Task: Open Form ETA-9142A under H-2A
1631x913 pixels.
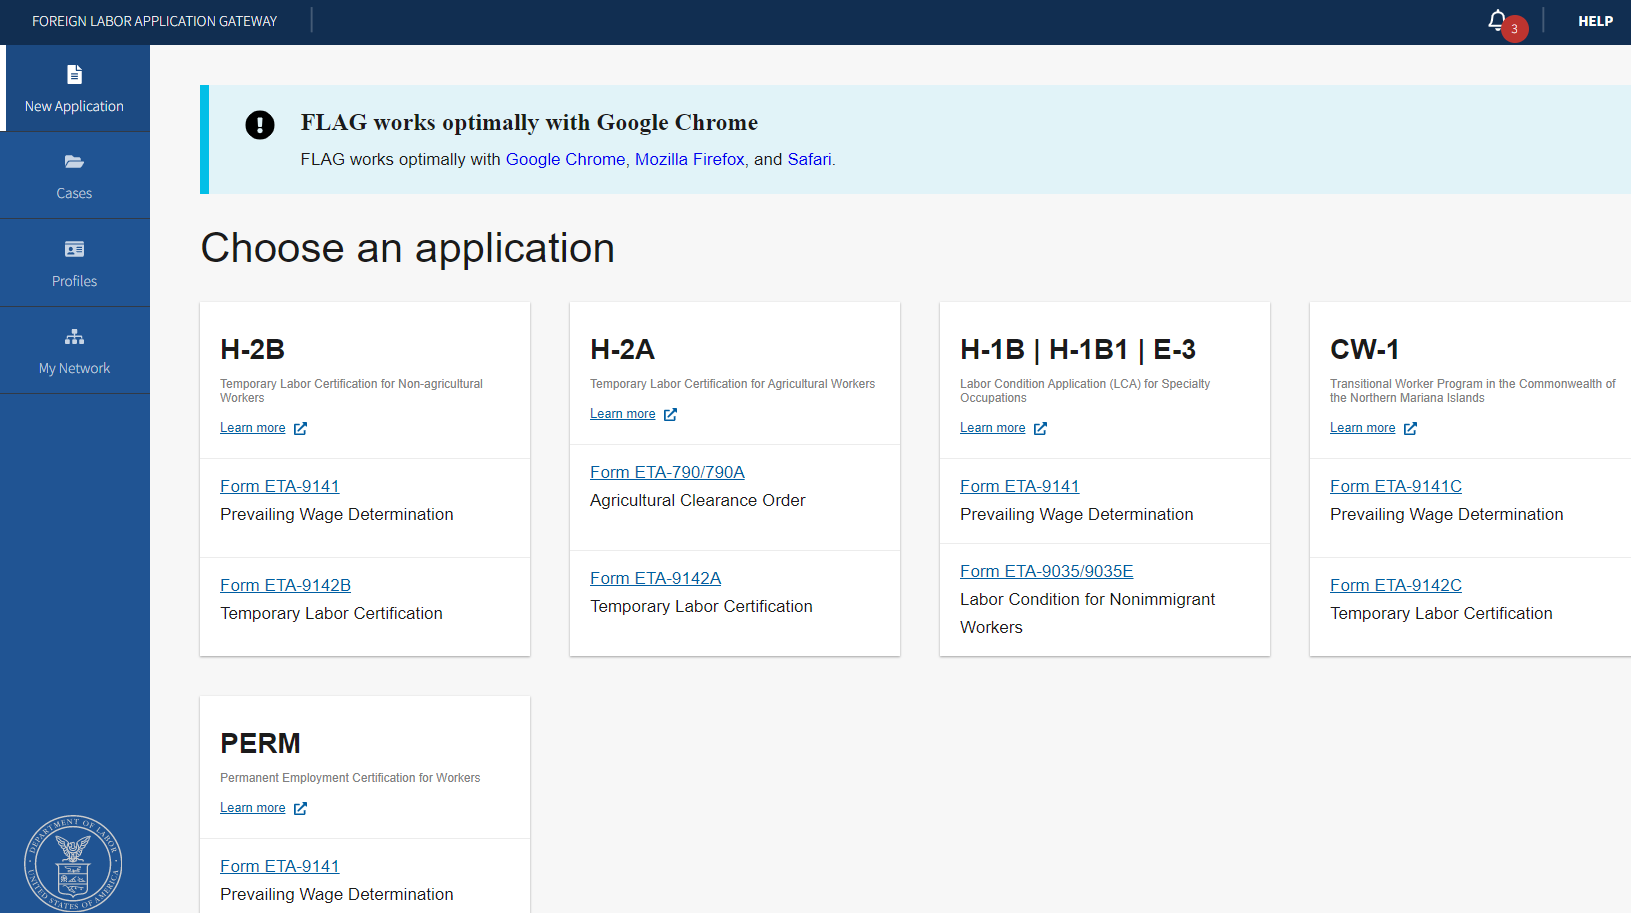Action: pos(655,578)
